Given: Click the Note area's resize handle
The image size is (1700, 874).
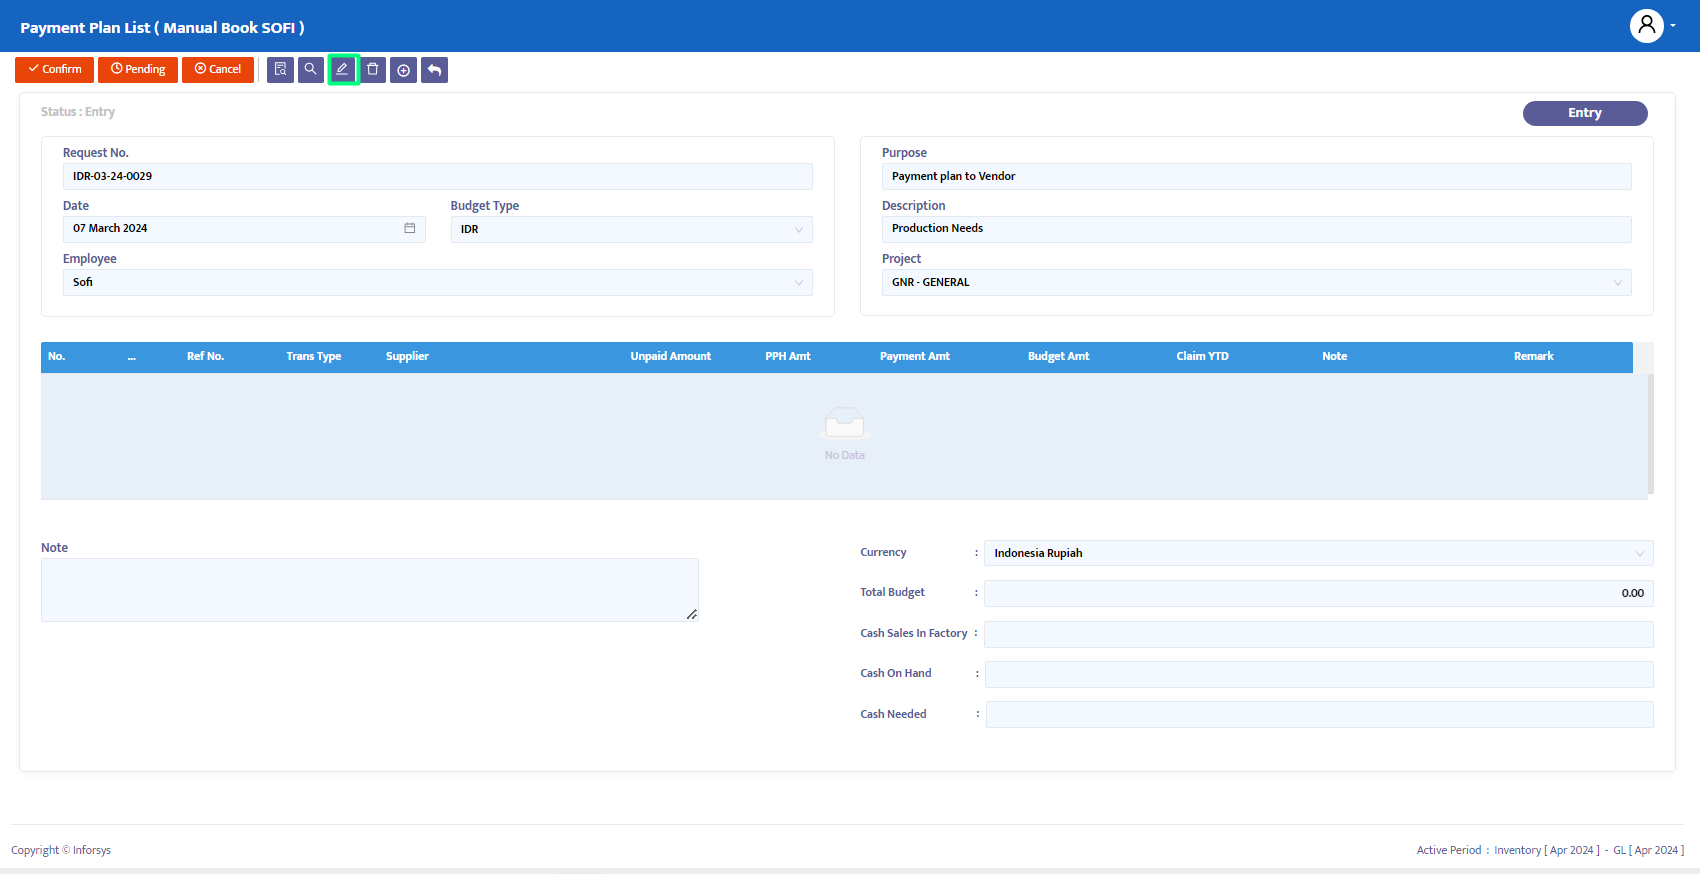Looking at the screenshot, I should coord(692,614).
